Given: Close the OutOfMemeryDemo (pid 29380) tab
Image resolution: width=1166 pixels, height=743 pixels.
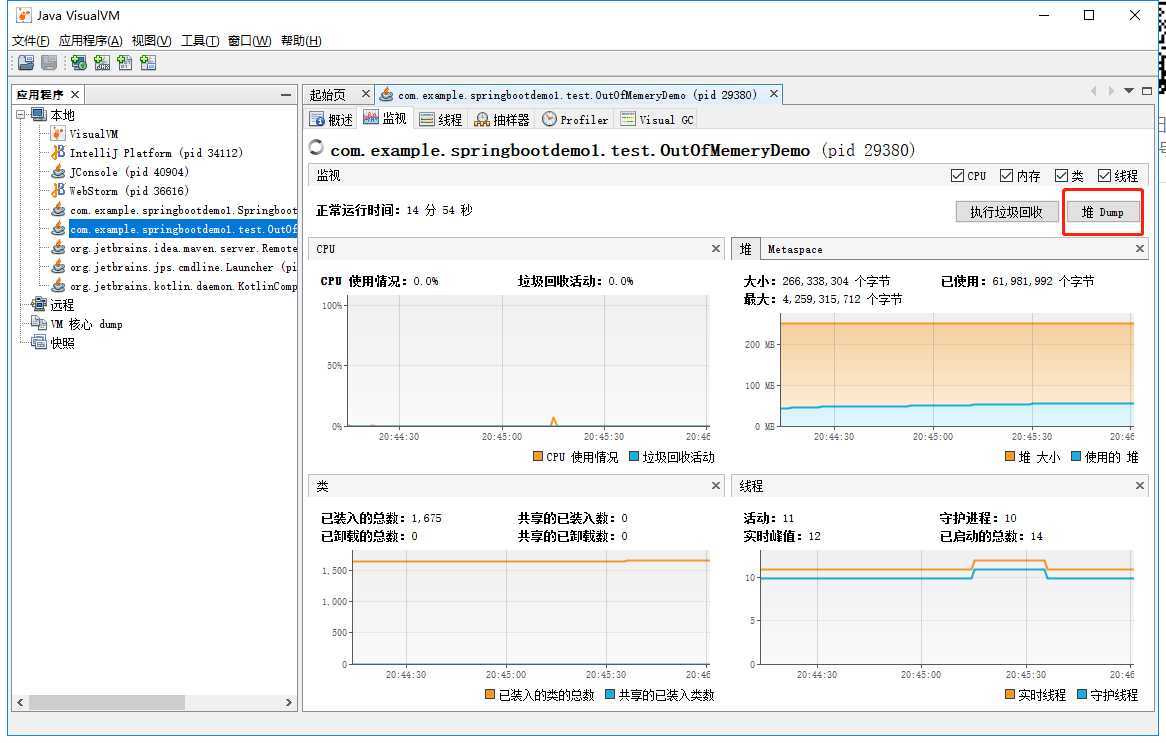Looking at the screenshot, I should [773, 94].
